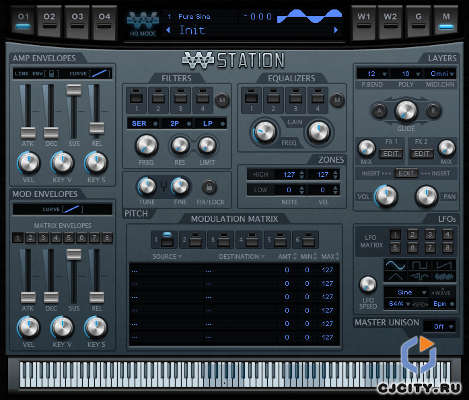The width and height of the screenshot is (469, 400).
Task: Click the layer VOL knob
Action: coord(386,196)
